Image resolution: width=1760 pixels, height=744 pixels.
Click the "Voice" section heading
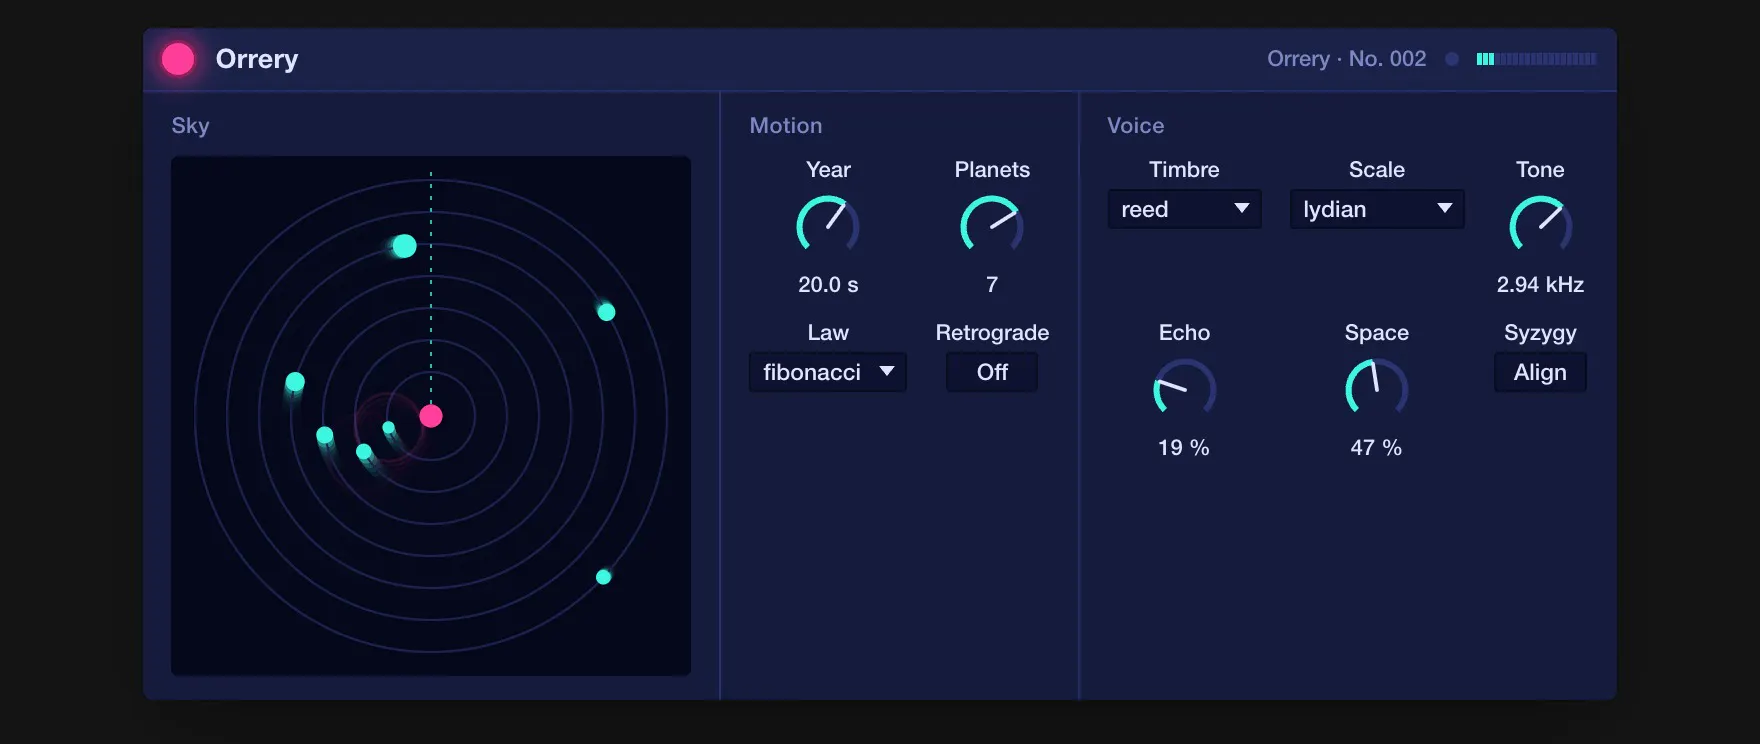pos(1136,126)
